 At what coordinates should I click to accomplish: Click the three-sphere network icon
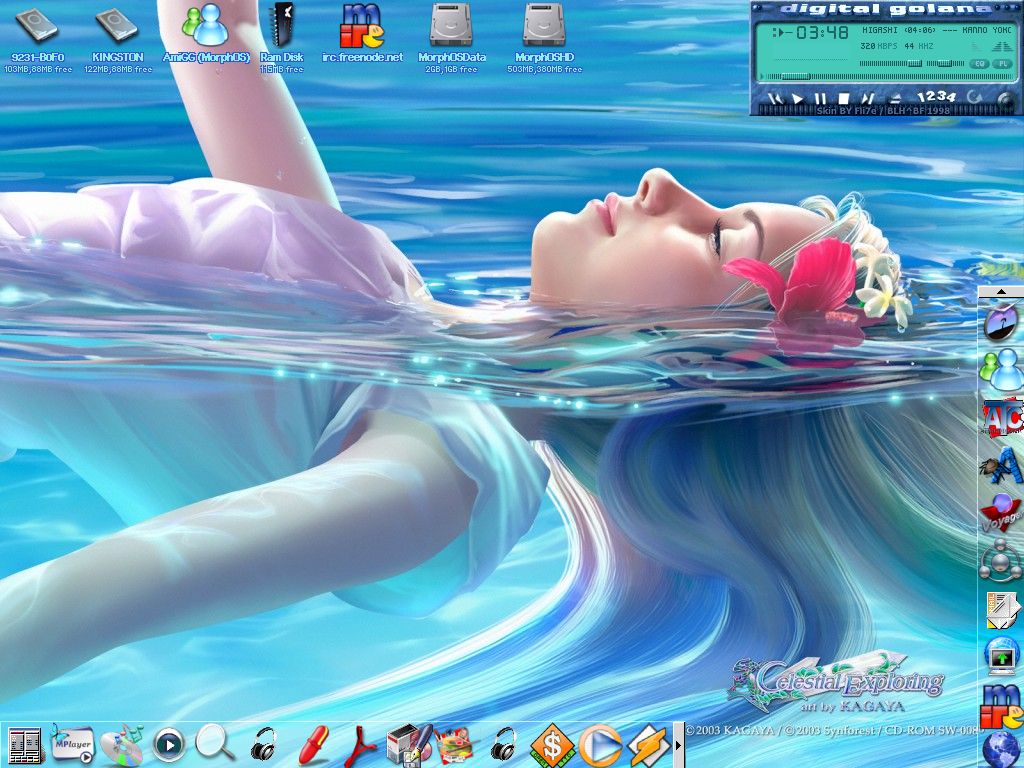[x=1000, y=560]
